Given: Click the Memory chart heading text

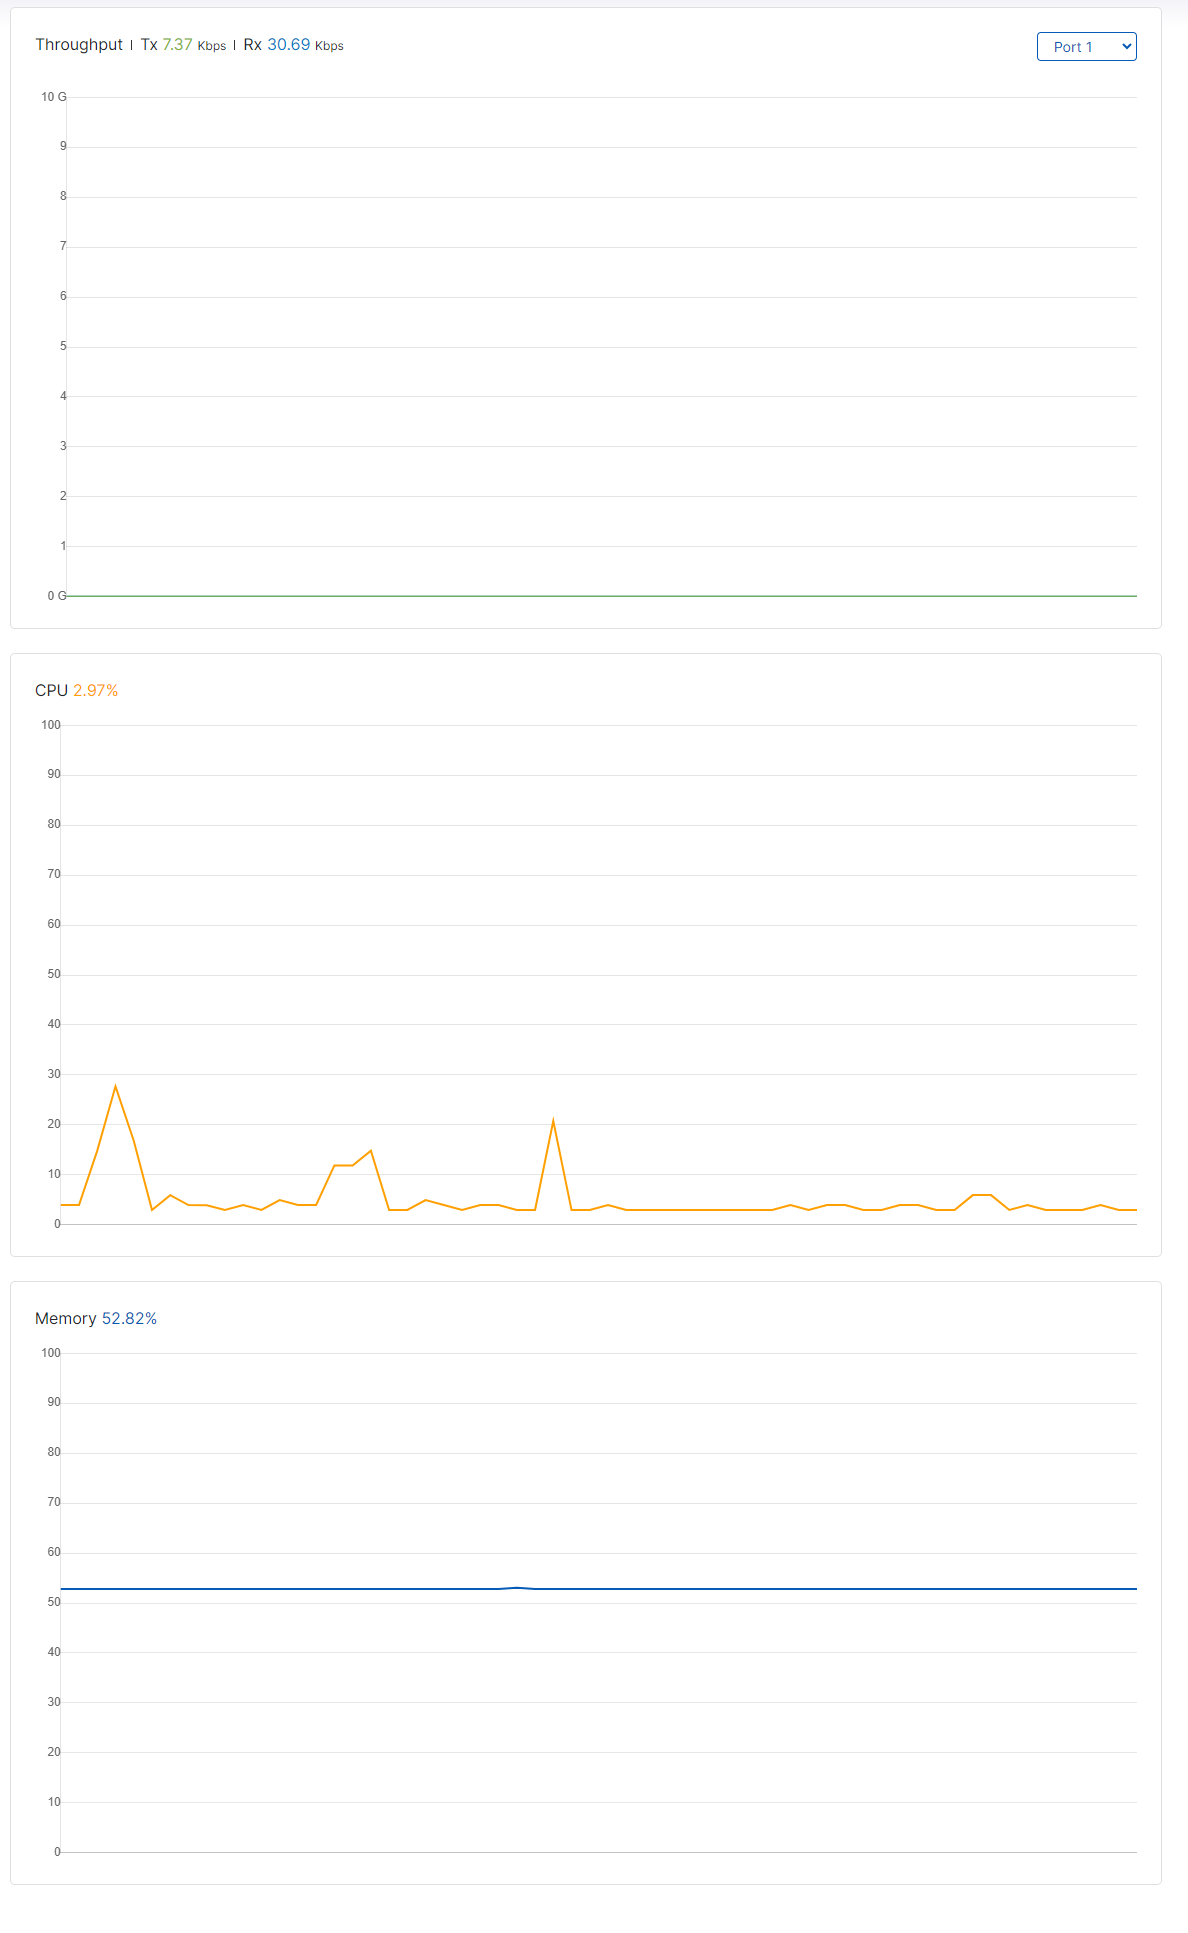Looking at the screenshot, I should click(x=66, y=1319).
